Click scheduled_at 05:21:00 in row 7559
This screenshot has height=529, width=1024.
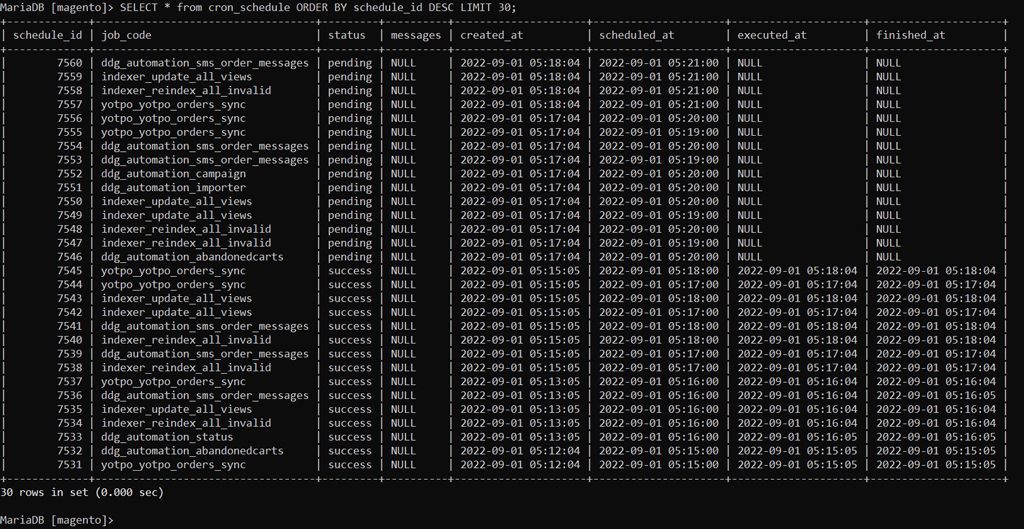[x=659, y=77]
